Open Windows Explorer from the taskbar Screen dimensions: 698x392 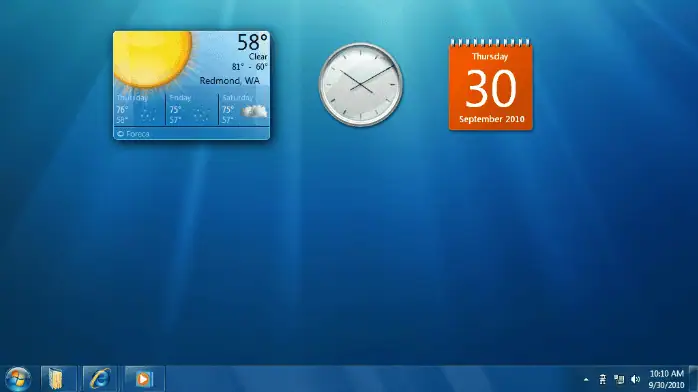click(x=58, y=379)
